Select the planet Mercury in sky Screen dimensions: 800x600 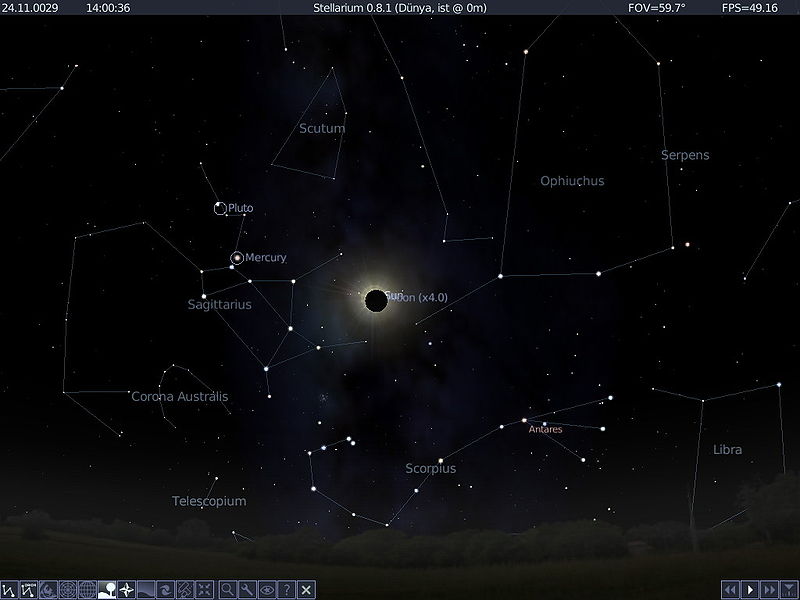coord(237,258)
